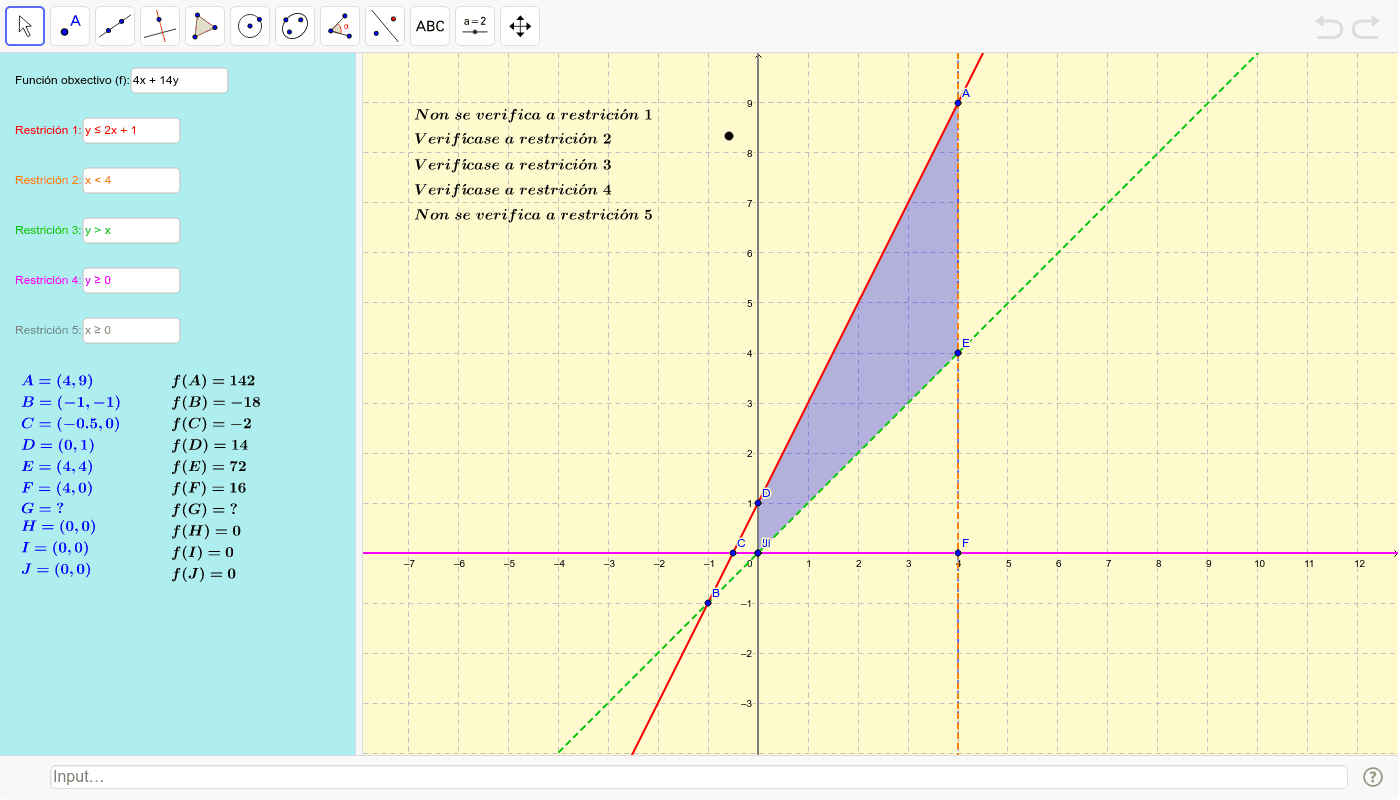Click the free black test point
This screenshot has width=1400, height=800.
[729, 135]
